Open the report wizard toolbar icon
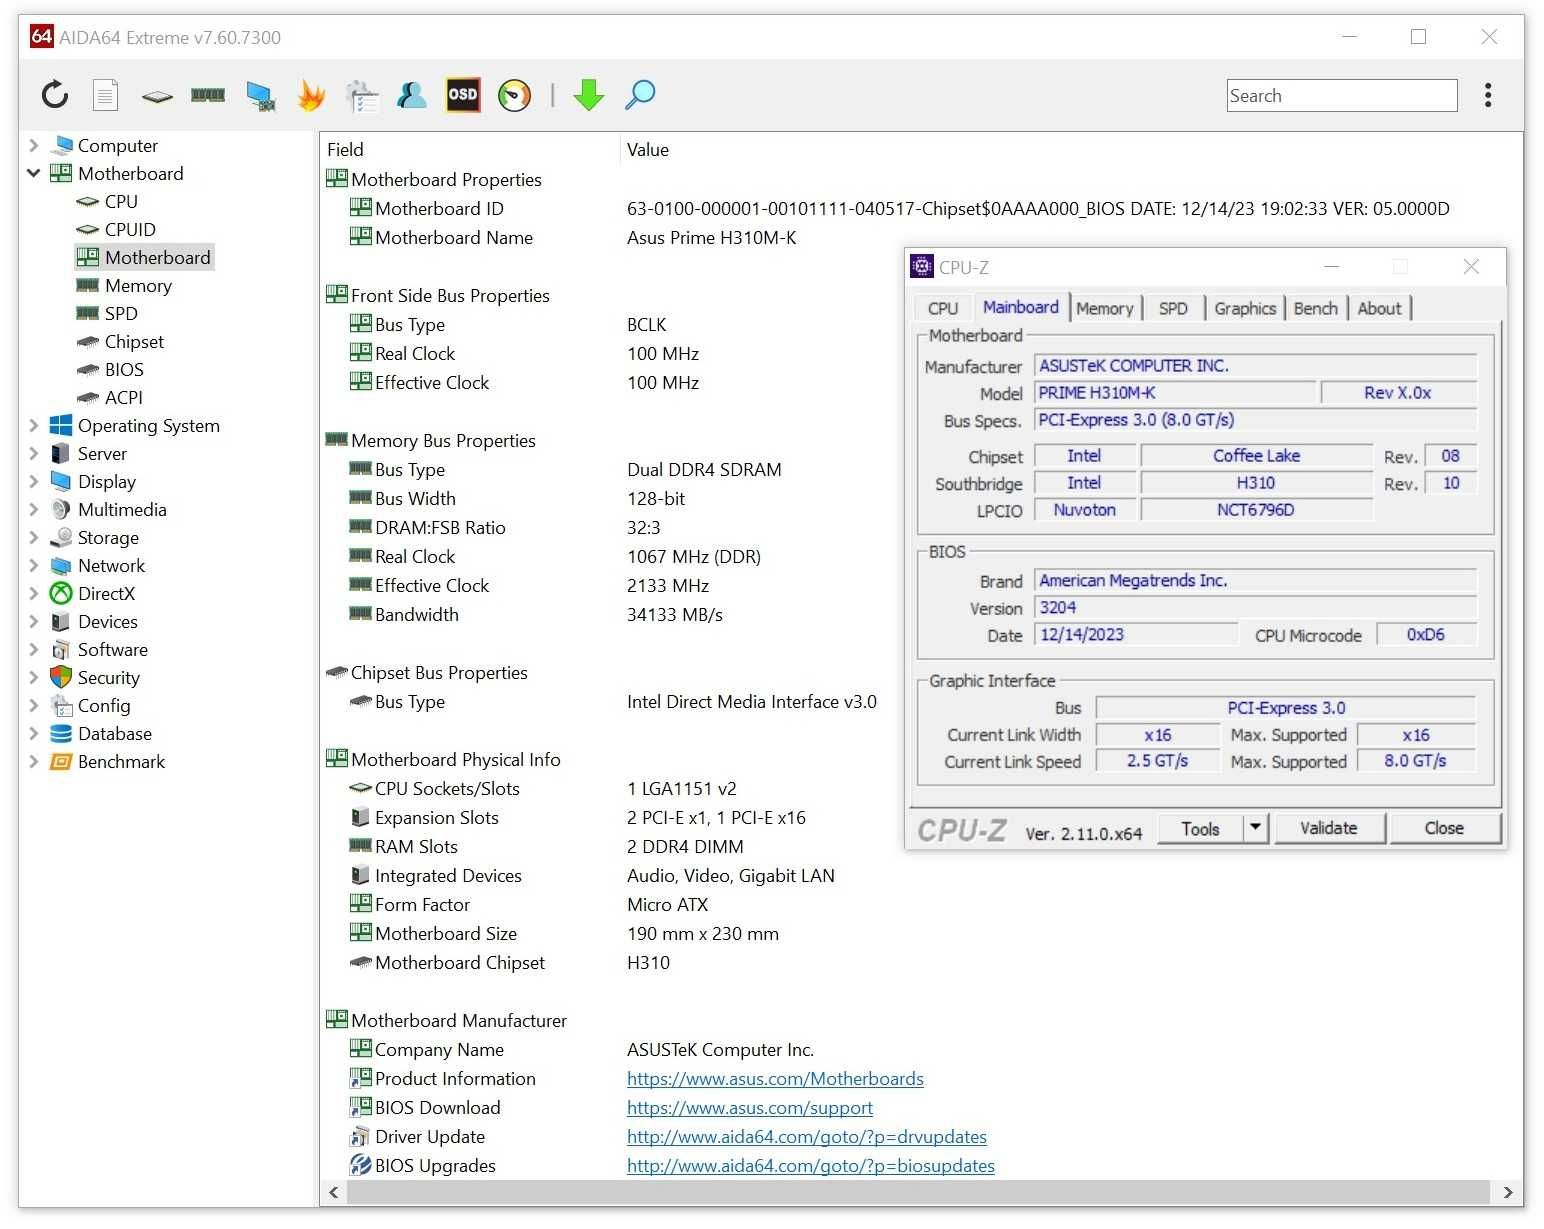The image size is (1544, 1229). pos(362,96)
